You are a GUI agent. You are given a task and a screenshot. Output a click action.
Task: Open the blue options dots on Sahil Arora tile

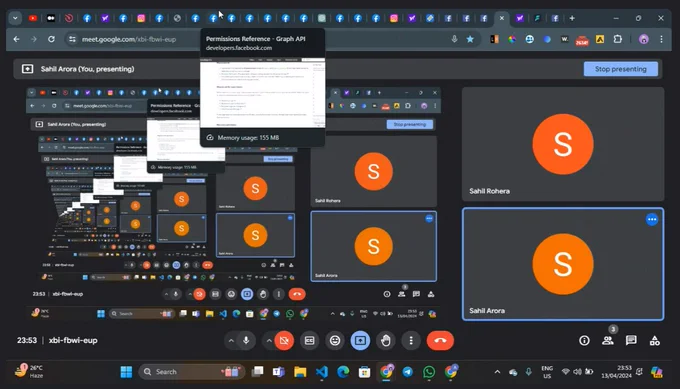coord(651,220)
